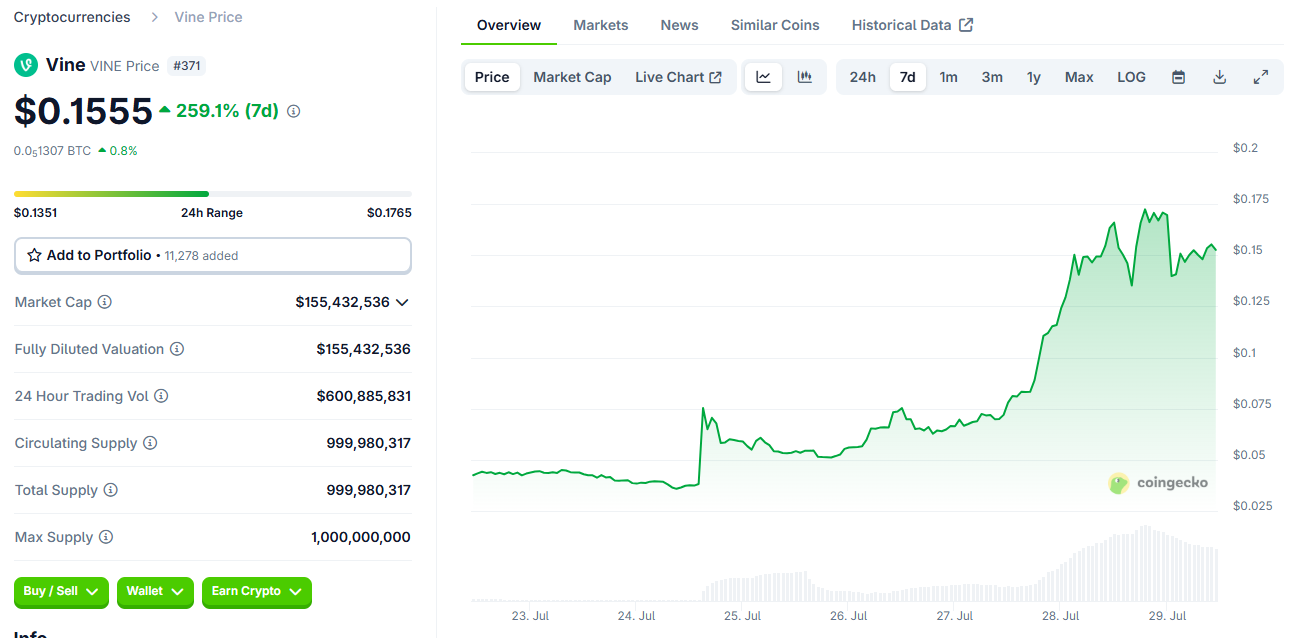Image resolution: width=1298 pixels, height=638 pixels.
Task: Click the 28. Jul axis label
Action: pos(1061,616)
